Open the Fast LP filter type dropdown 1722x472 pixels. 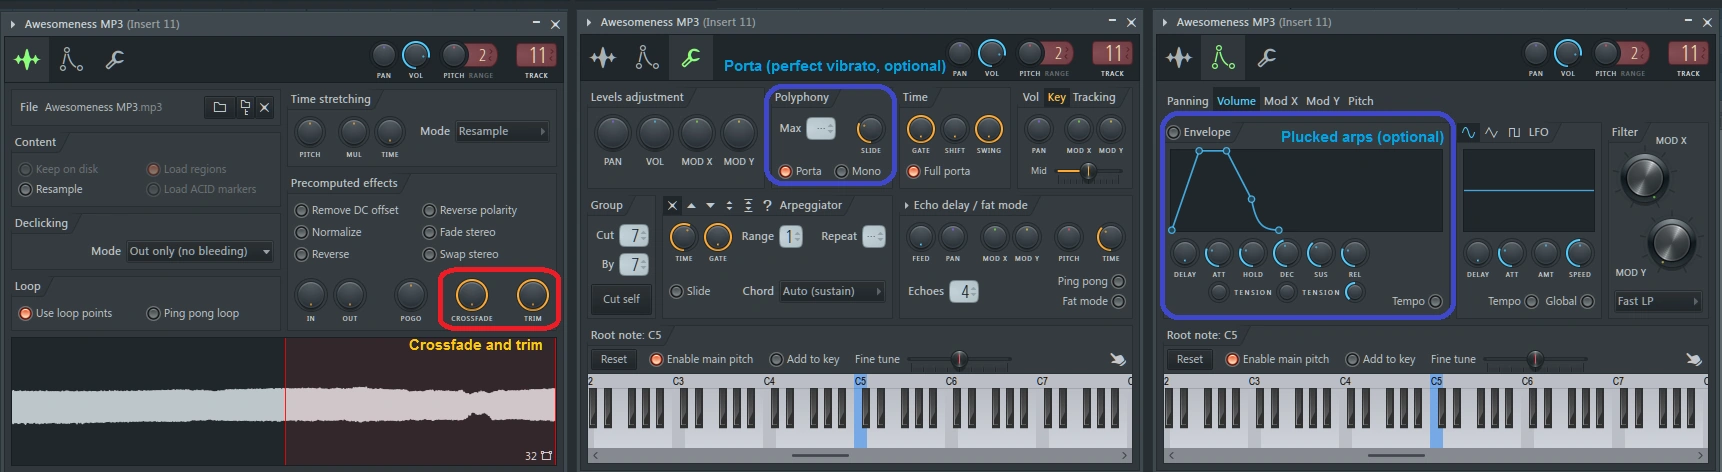[1658, 301]
